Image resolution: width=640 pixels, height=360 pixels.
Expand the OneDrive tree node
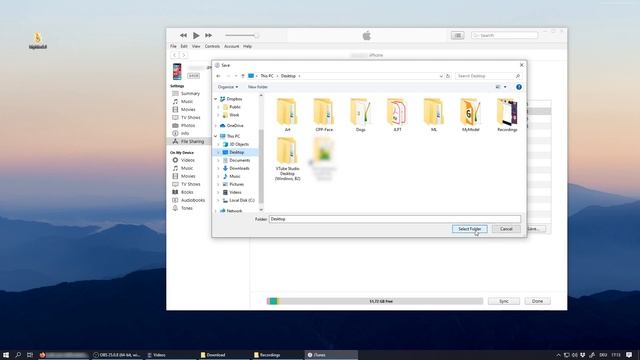[216, 126]
